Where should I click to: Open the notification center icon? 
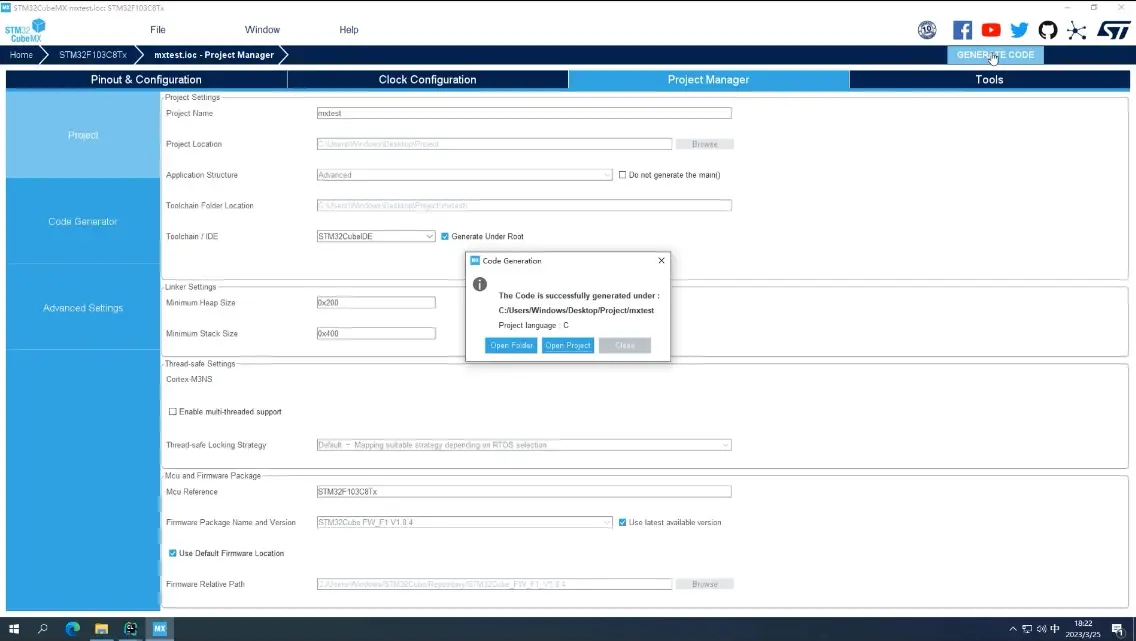click(1117, 629)
